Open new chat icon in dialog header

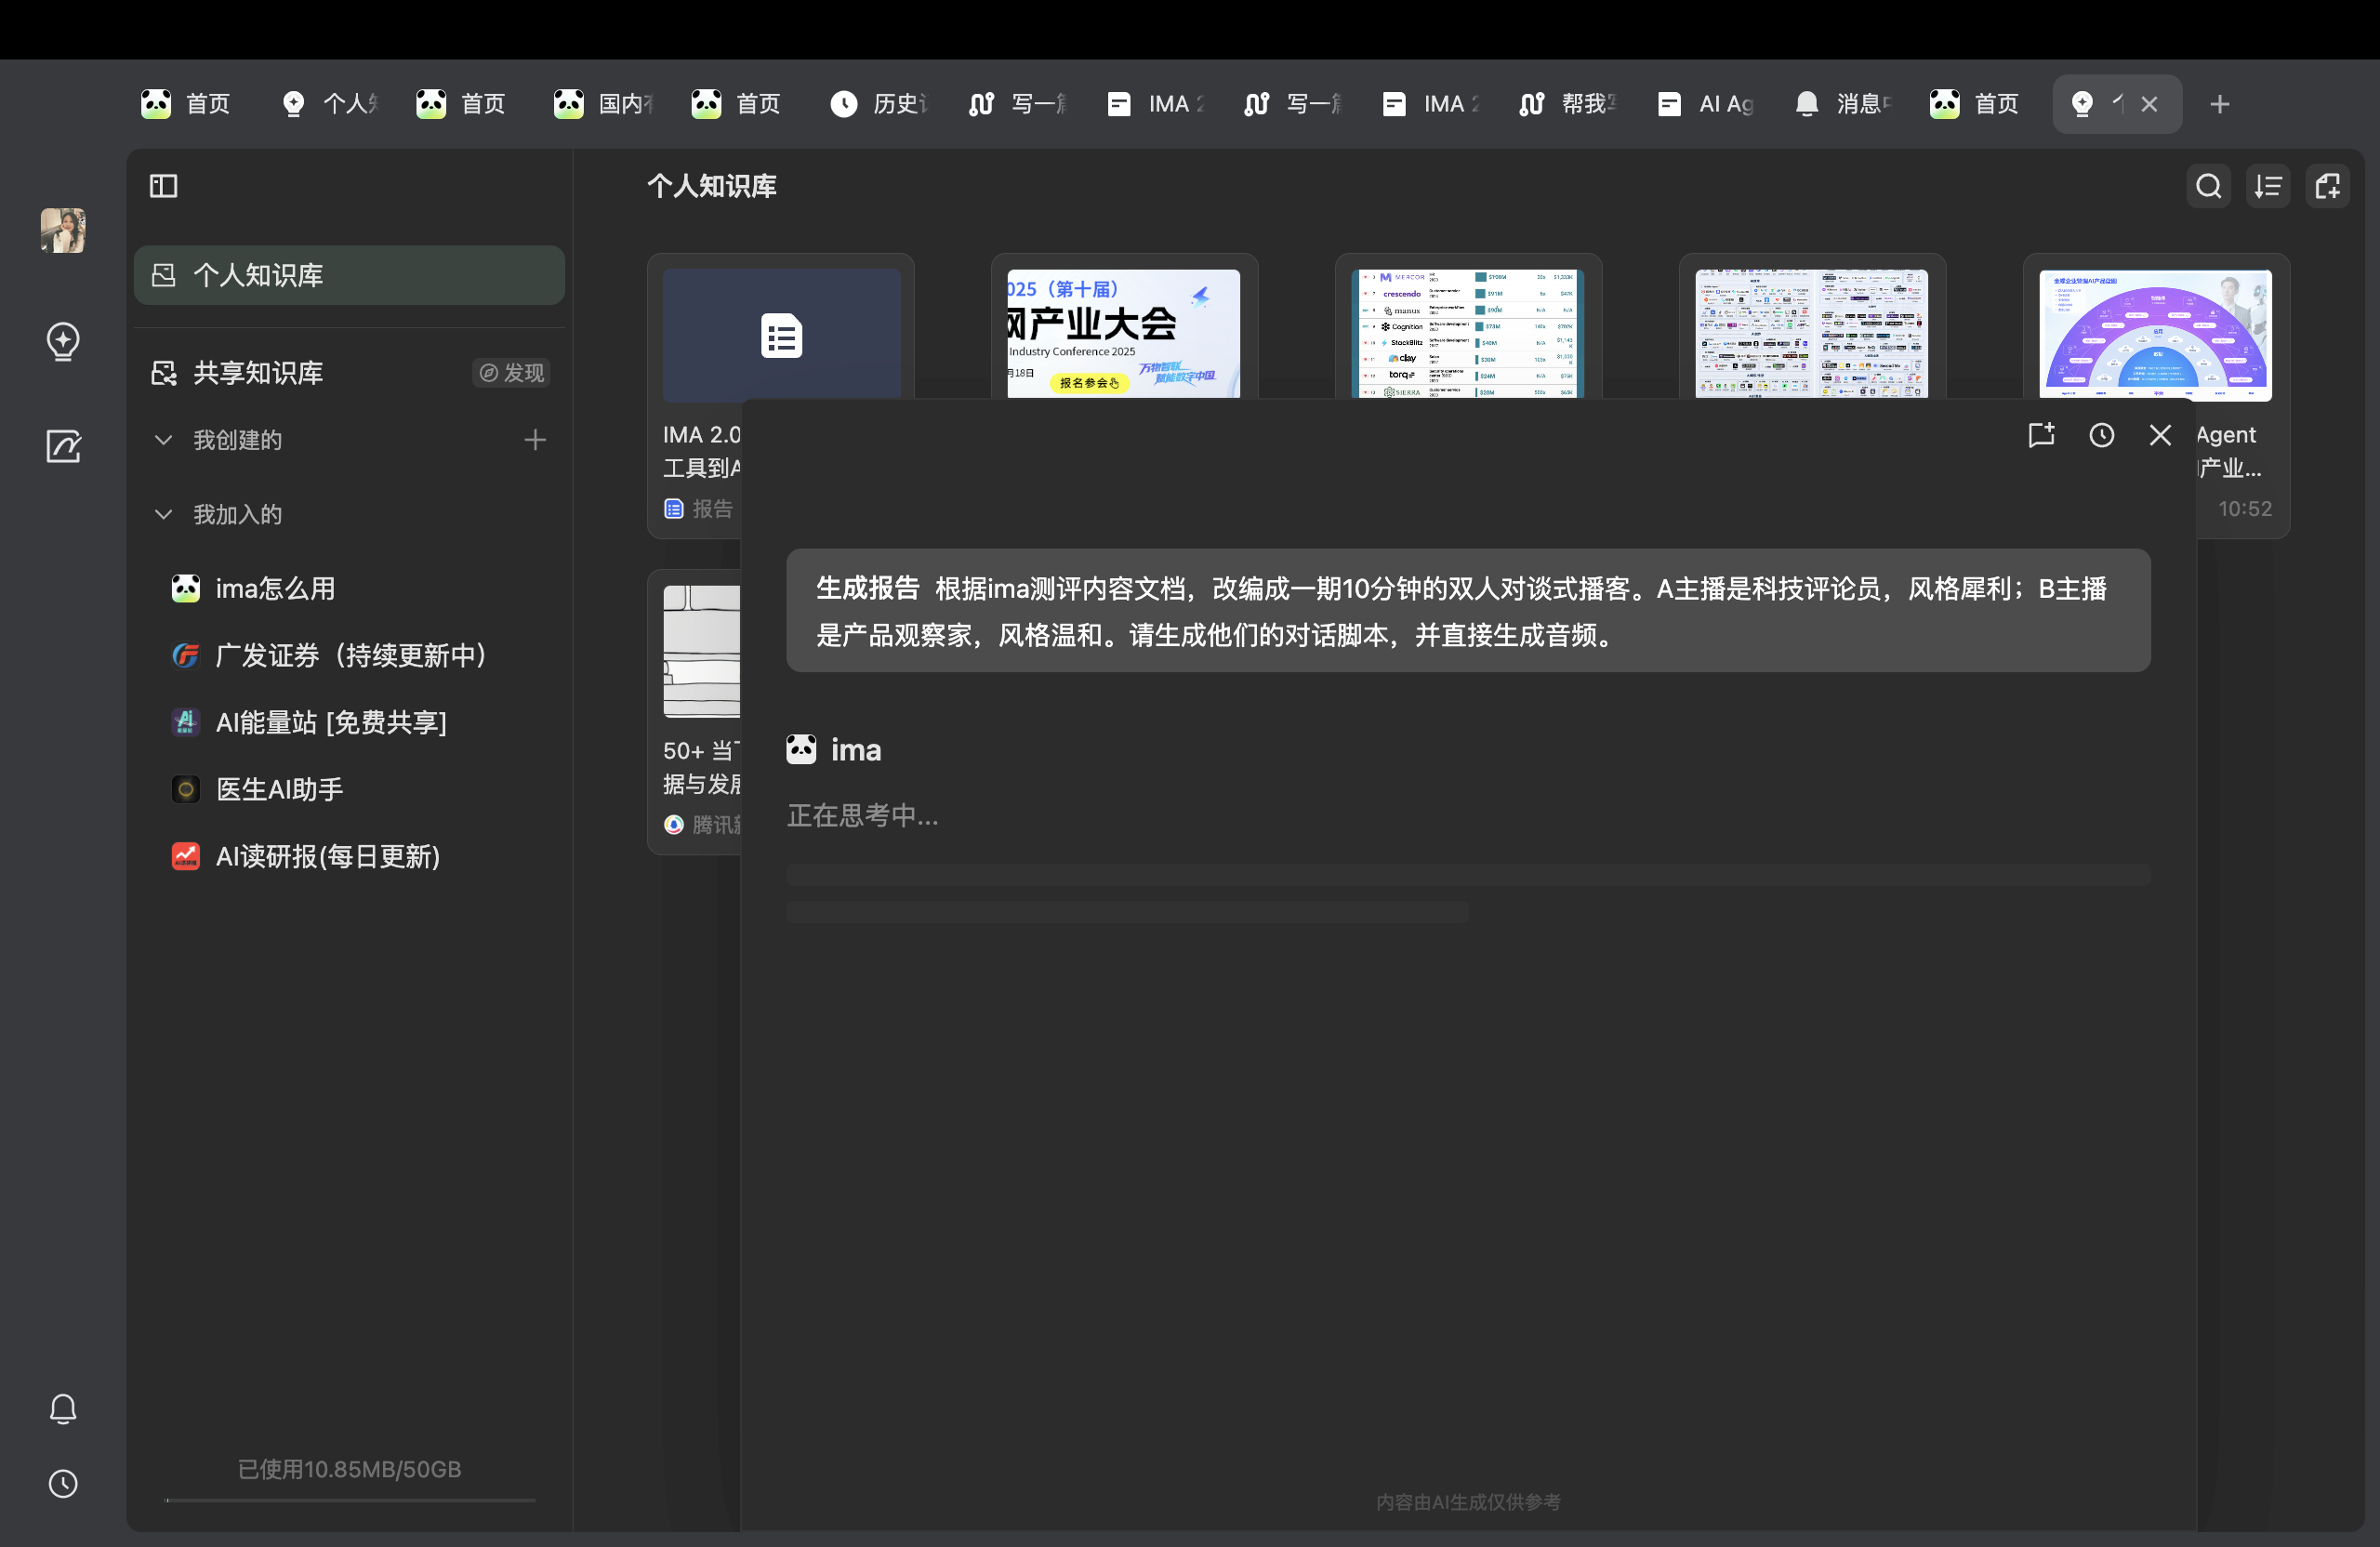pos(2041,435)
